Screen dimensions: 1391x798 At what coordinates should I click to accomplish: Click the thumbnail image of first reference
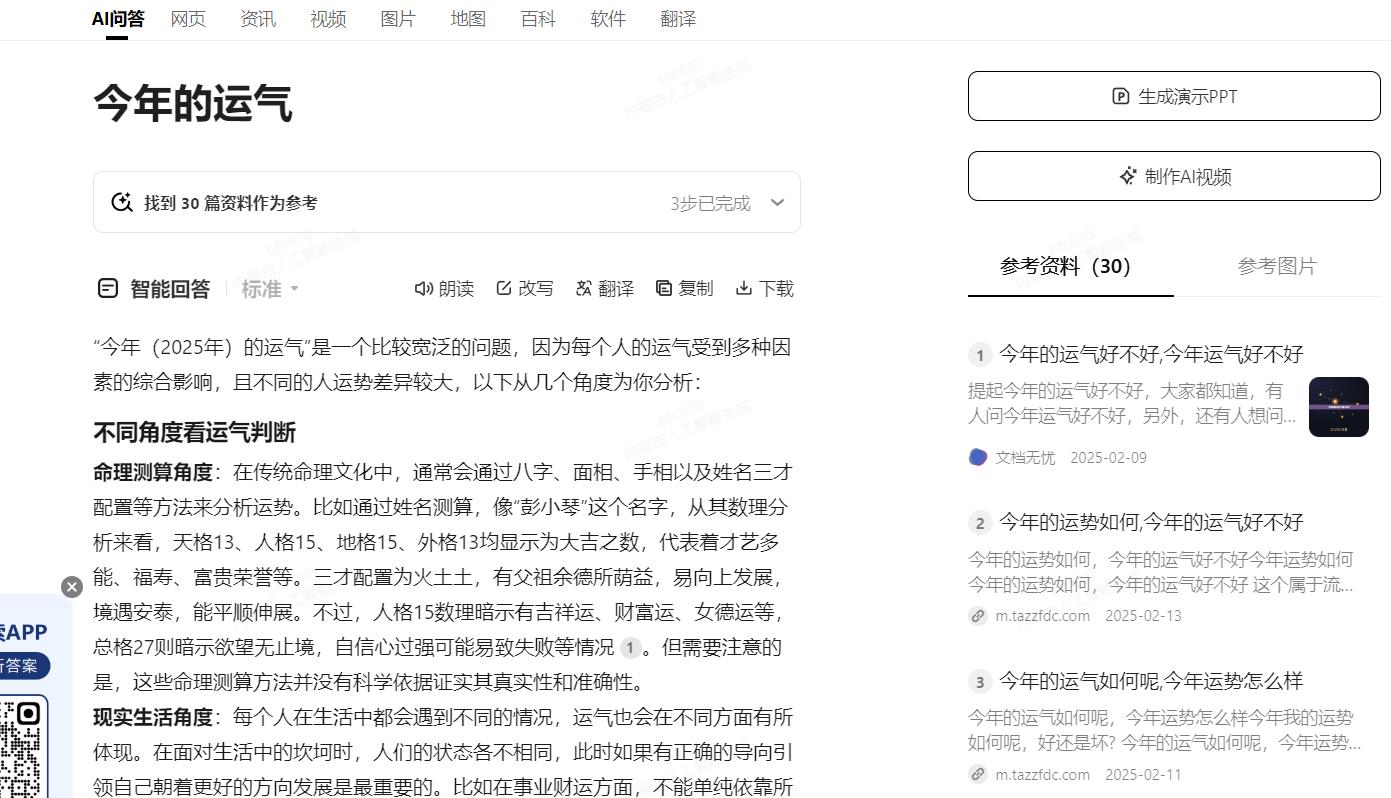tap(1338, 406)
